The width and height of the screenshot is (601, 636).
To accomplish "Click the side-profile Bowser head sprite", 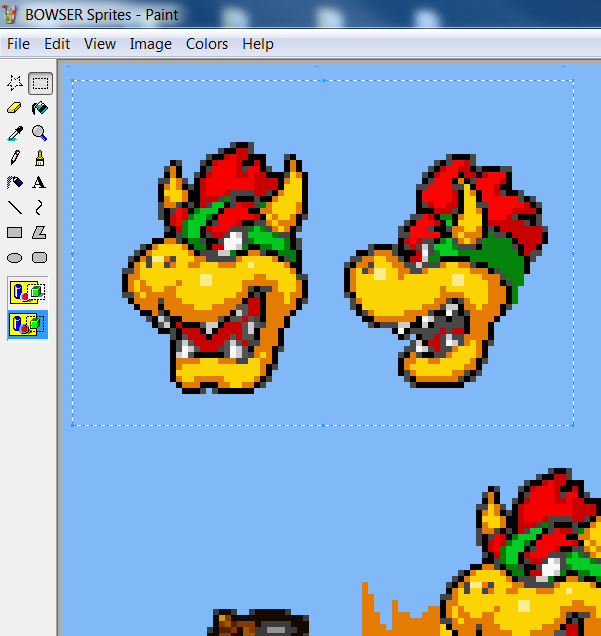I will 446,271.
